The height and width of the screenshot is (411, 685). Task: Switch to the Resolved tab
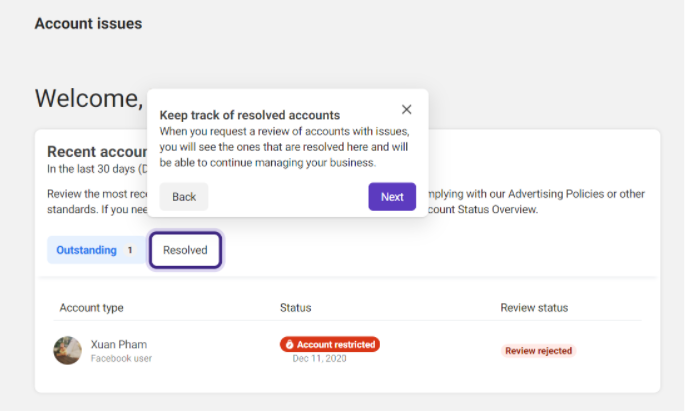(185, 250)
